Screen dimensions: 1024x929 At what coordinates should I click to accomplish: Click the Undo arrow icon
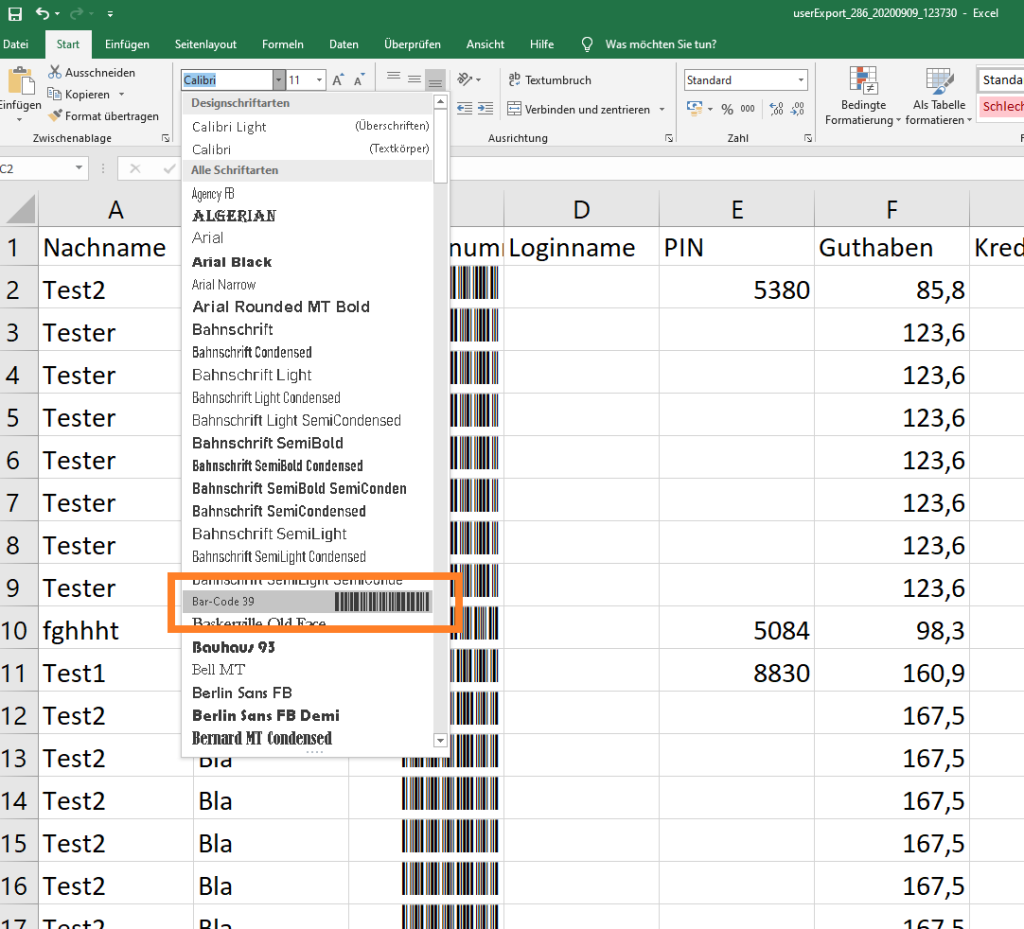[42, 13]
